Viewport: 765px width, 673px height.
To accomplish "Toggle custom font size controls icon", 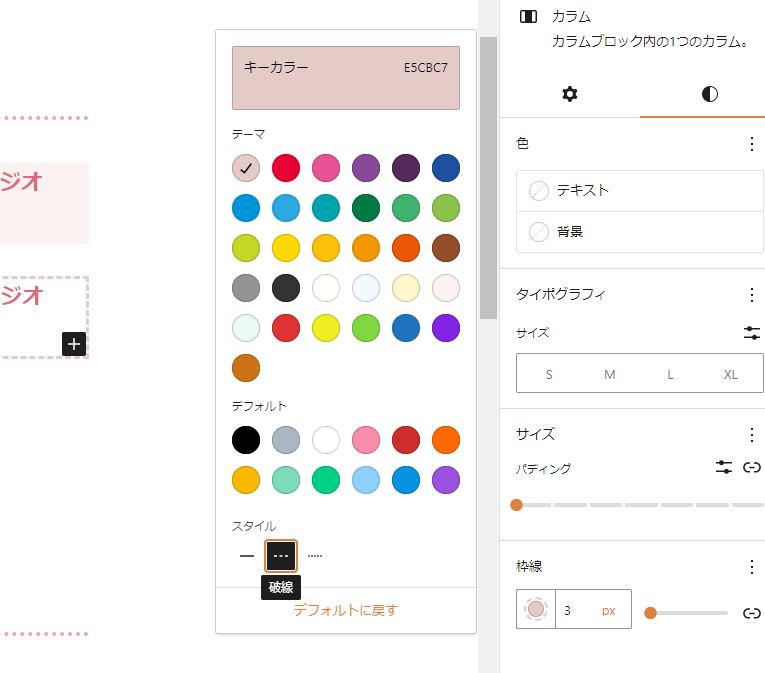I will click(751, 333).
